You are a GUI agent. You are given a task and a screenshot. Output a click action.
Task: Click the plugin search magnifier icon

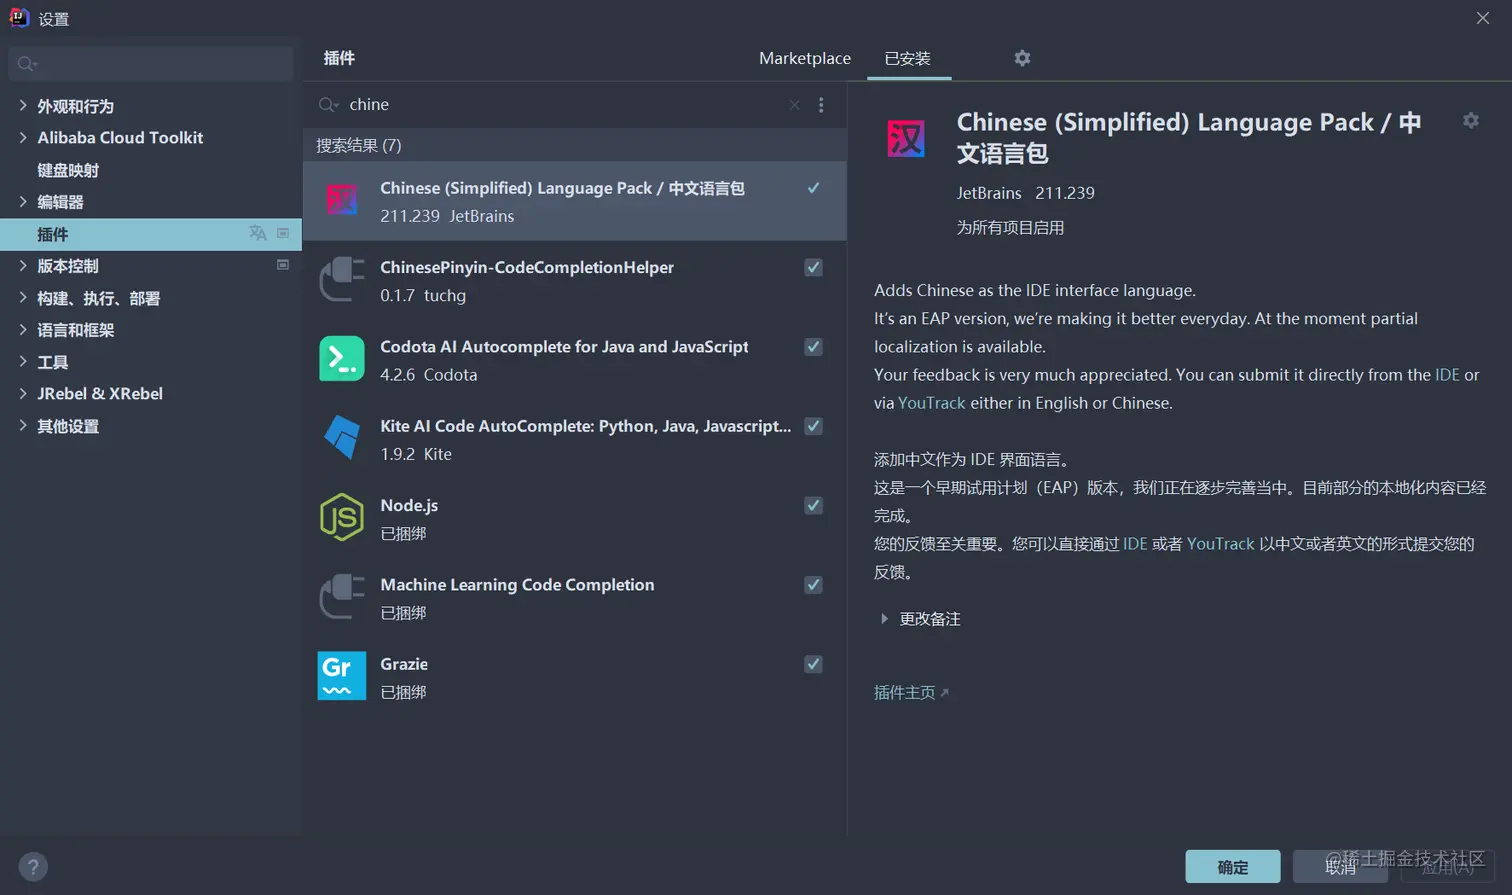point(328,105)
